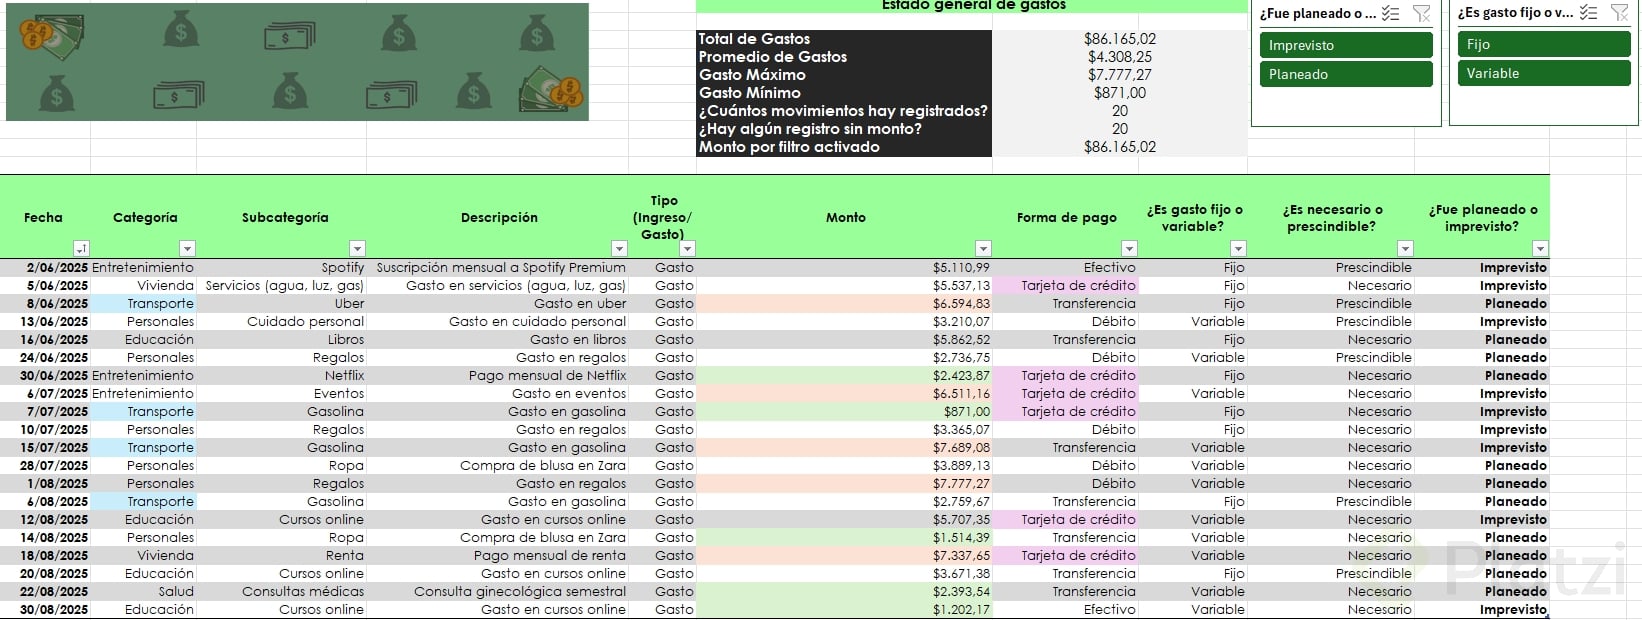Open the Fecha column filter dropdown
1642x620 pixels.
coord(81,248)
